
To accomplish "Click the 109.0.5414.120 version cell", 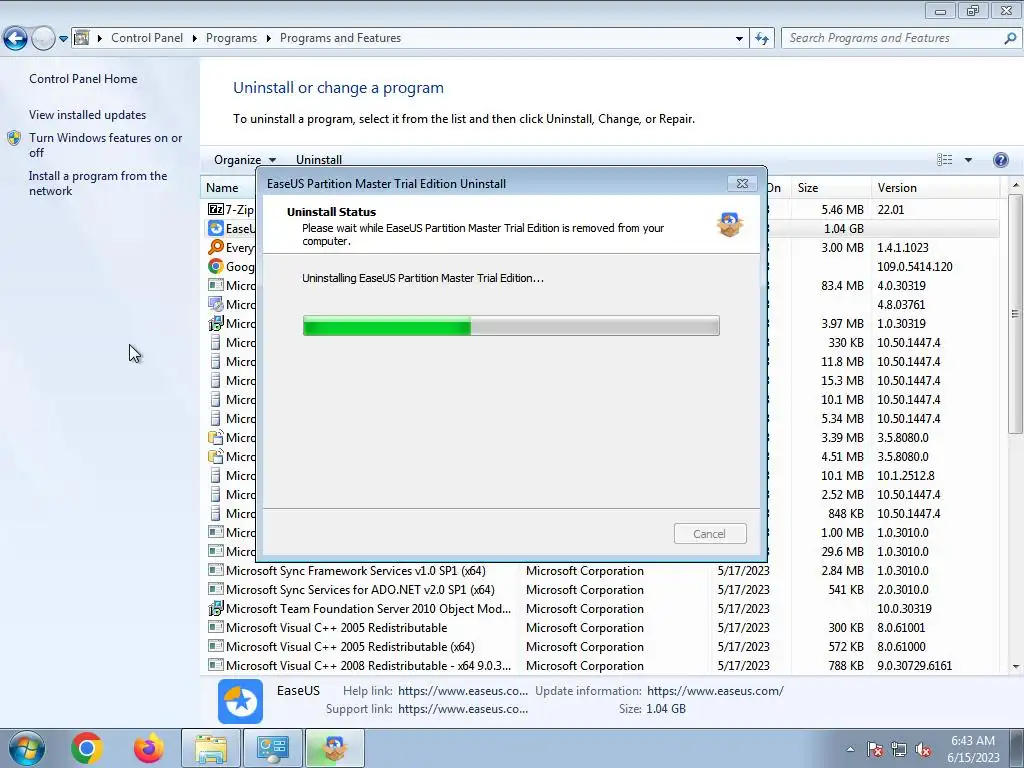I will 914,266.
